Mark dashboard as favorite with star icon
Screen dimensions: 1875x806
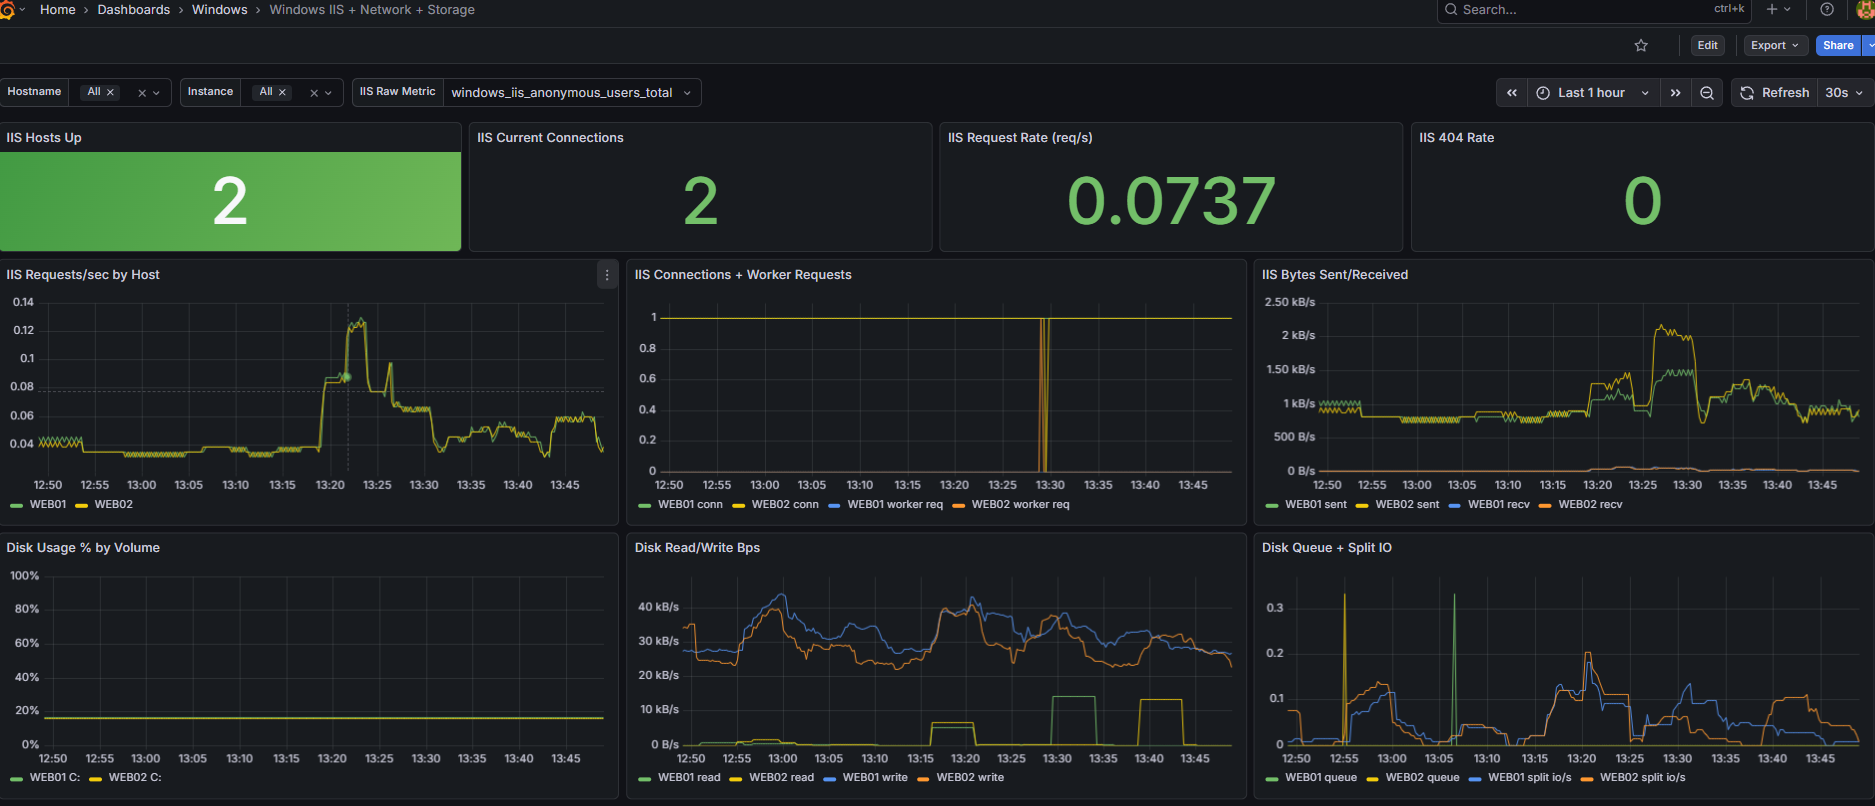pyautogui.click(x=1641, y=45)
